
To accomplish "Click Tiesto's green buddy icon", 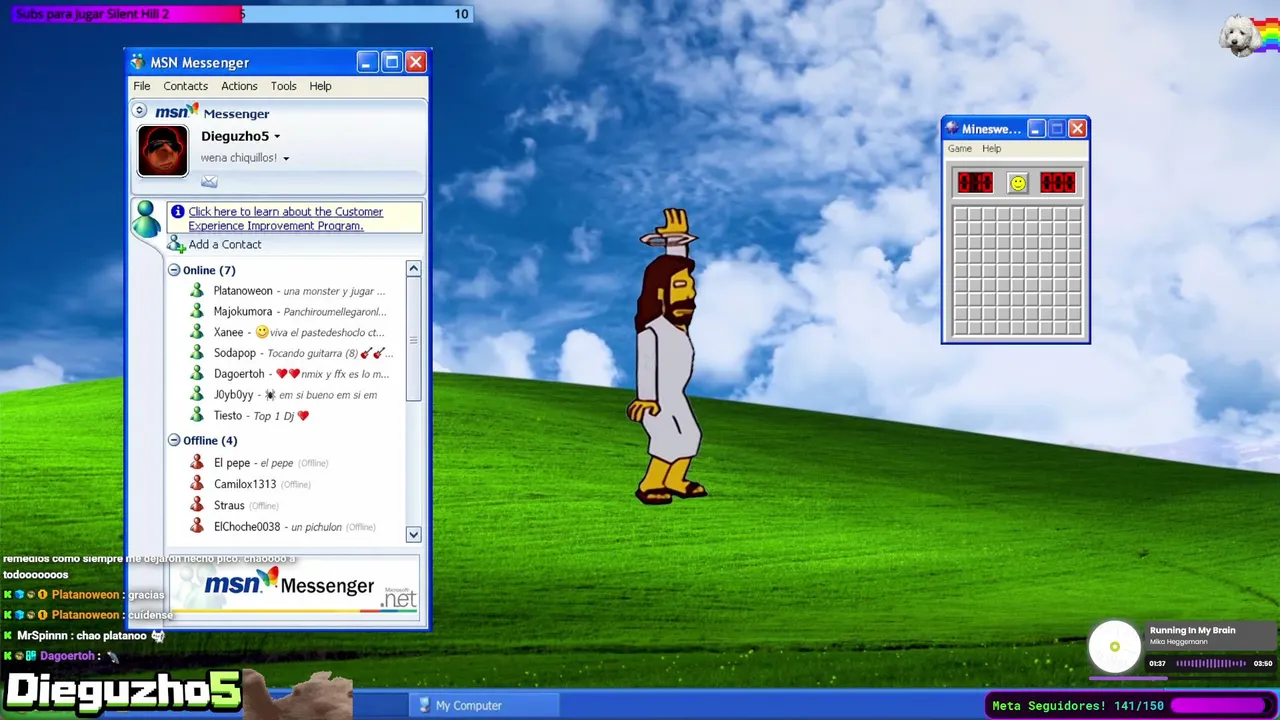I will pyautogui.click(x=197, y=416).
